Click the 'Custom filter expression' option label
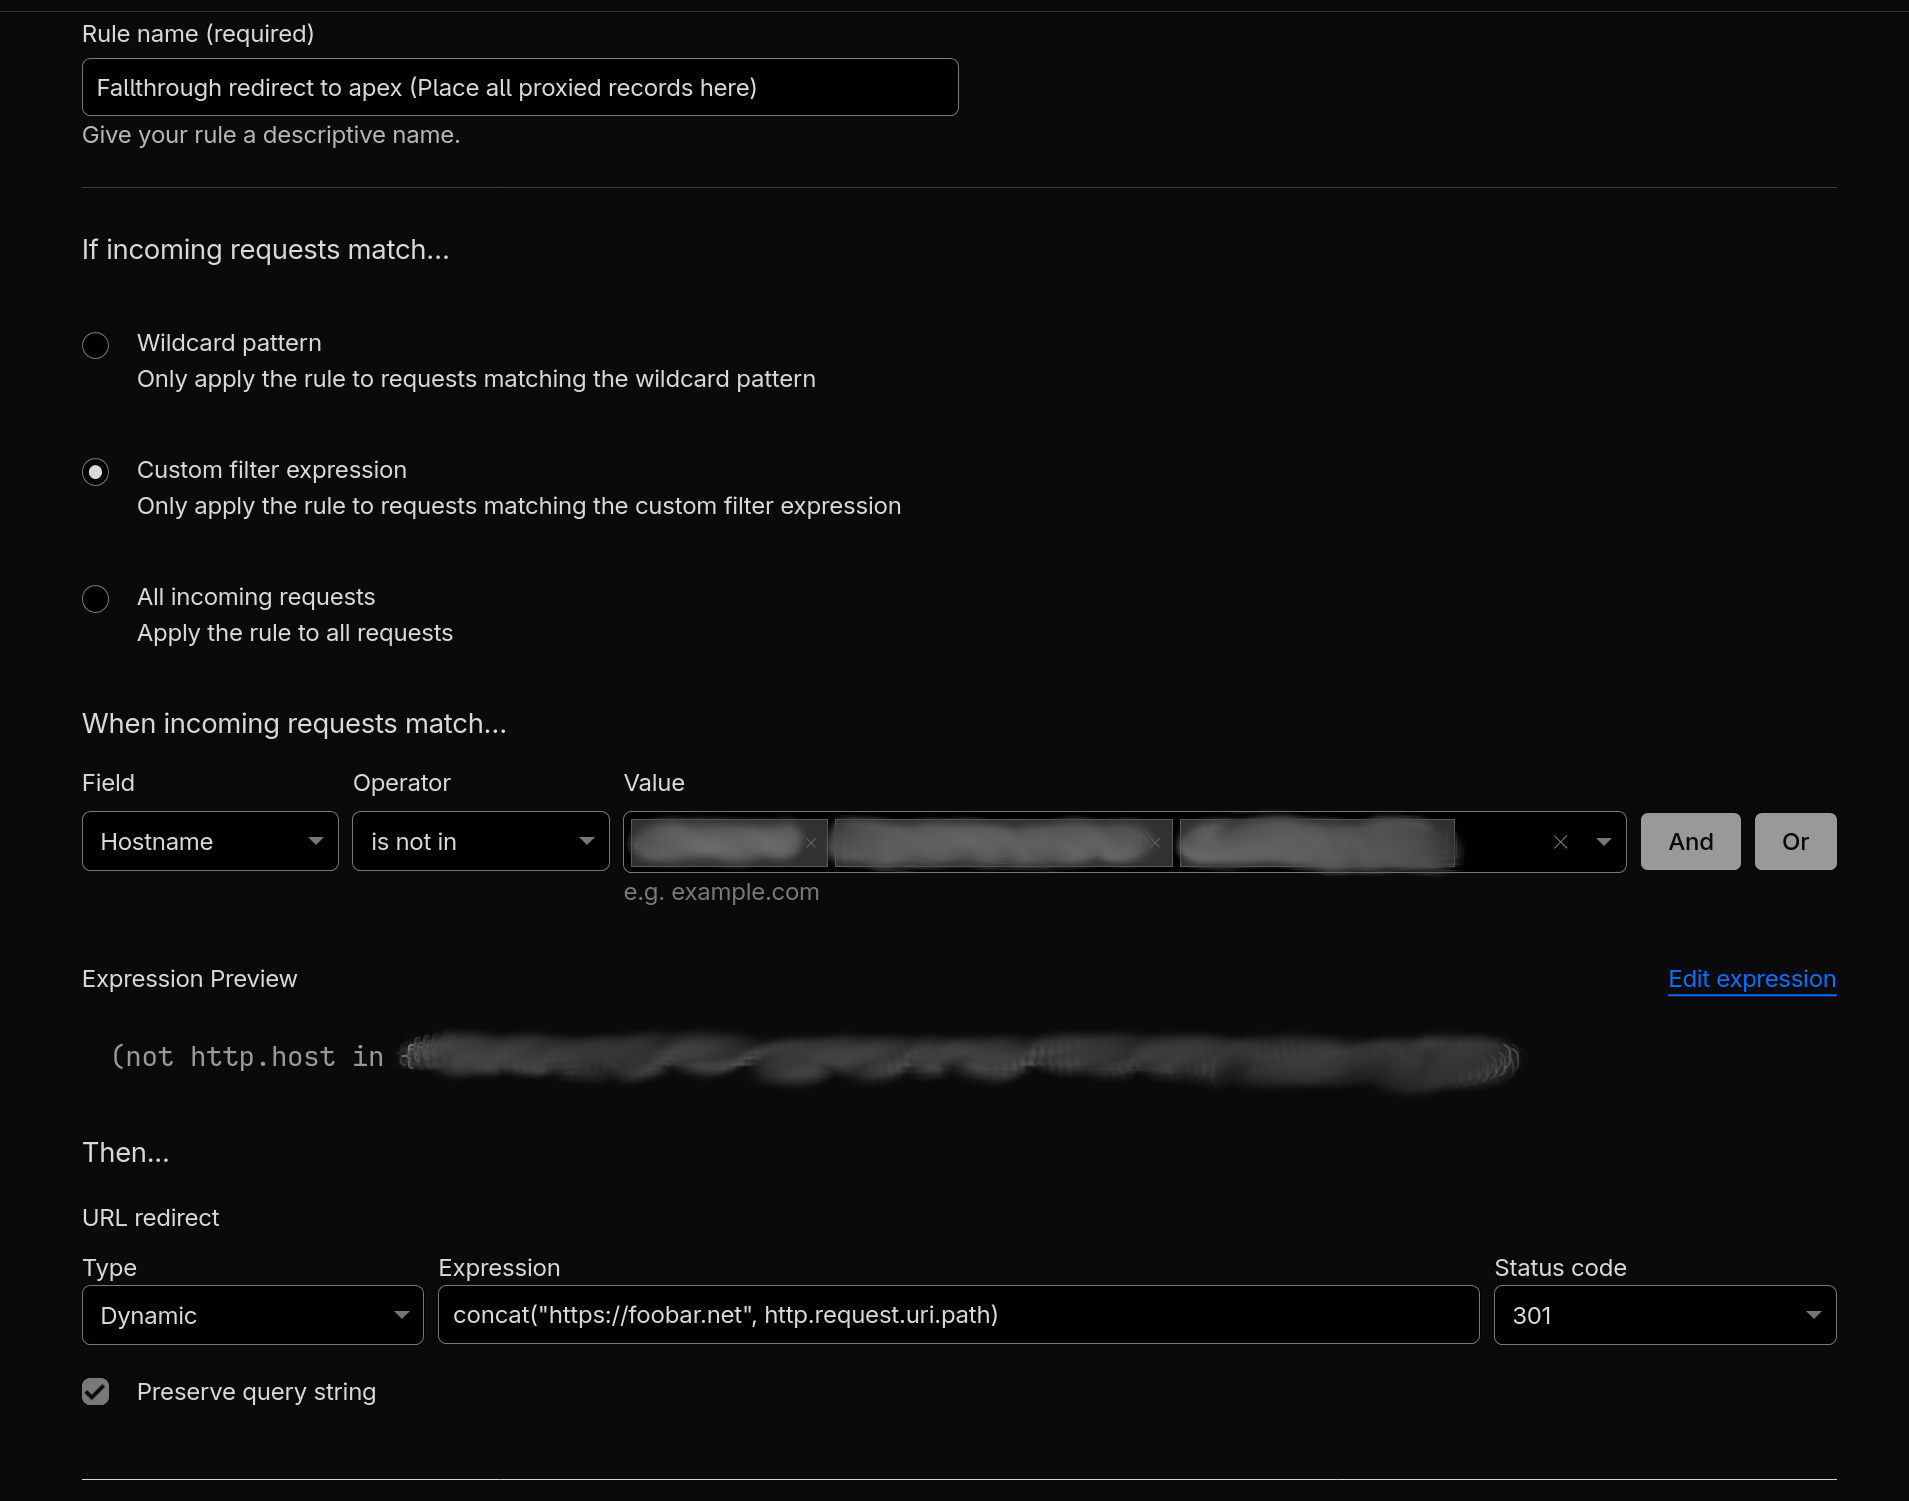Screen dimensions: 1909x1501 [x=272, y=470]
